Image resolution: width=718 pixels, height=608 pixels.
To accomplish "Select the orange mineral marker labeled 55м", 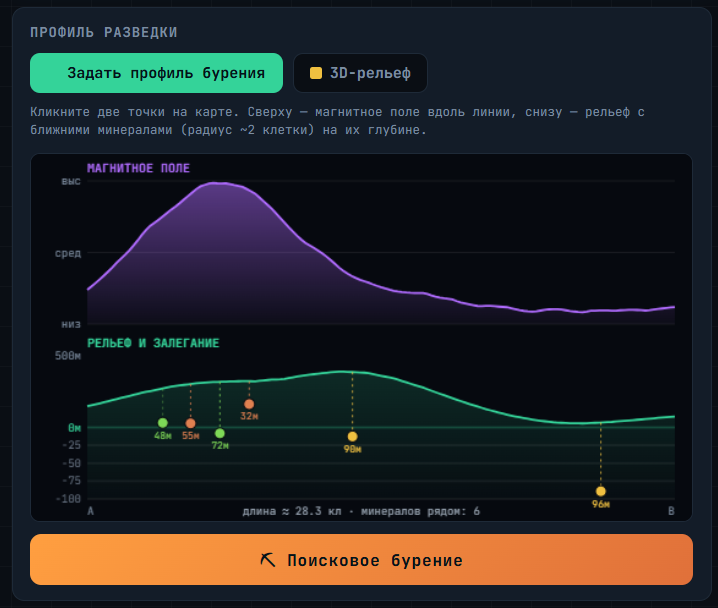I will coord(190,423).
